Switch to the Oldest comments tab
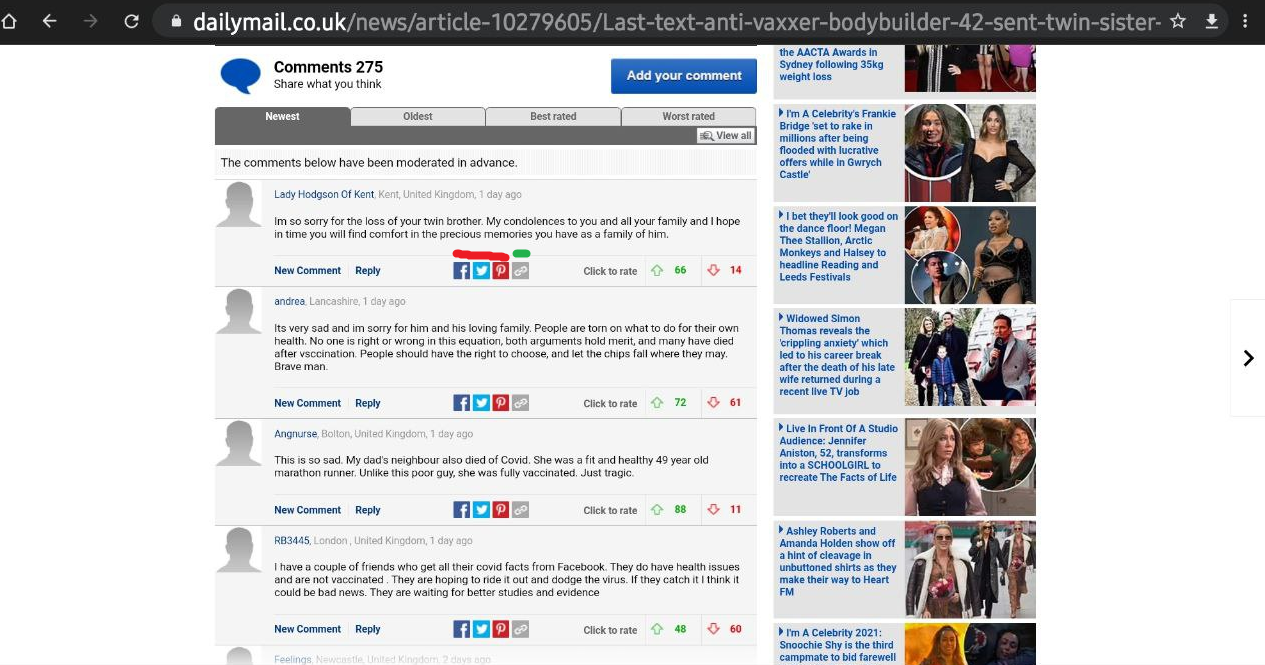Viewport: 1265px width, 665px height. point(417,116)
